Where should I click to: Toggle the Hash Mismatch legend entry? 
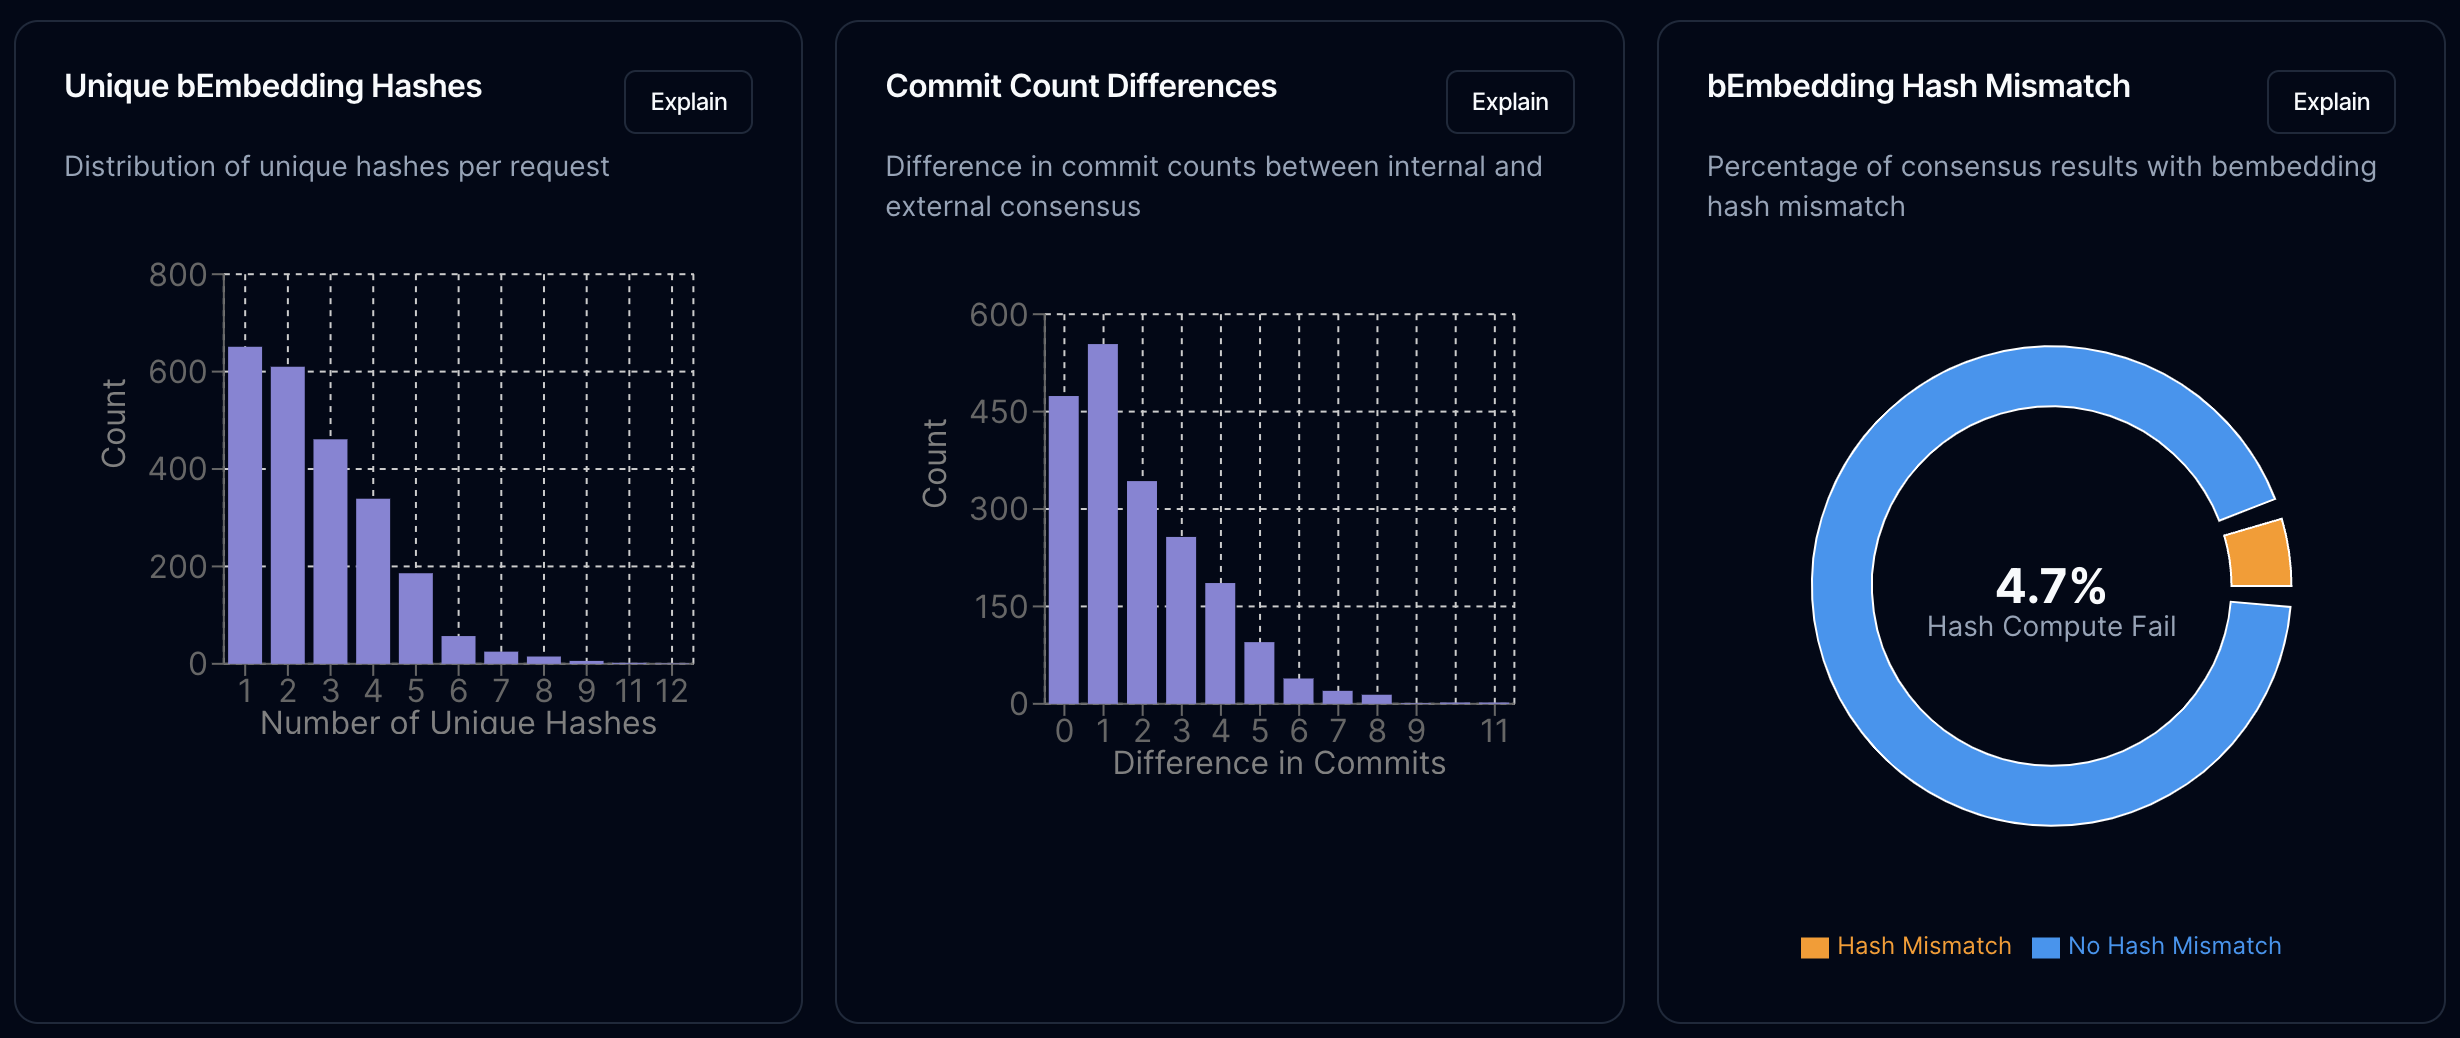coord(1906,946)
